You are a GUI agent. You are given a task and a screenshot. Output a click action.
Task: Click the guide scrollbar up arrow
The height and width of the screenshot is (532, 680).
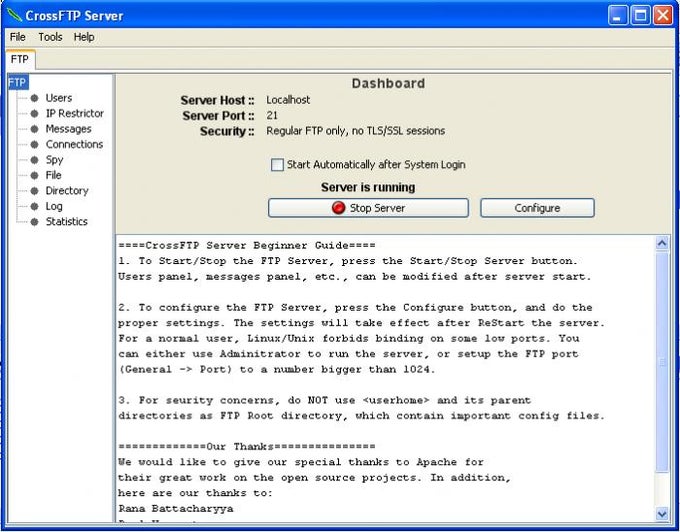coord(662,243)
